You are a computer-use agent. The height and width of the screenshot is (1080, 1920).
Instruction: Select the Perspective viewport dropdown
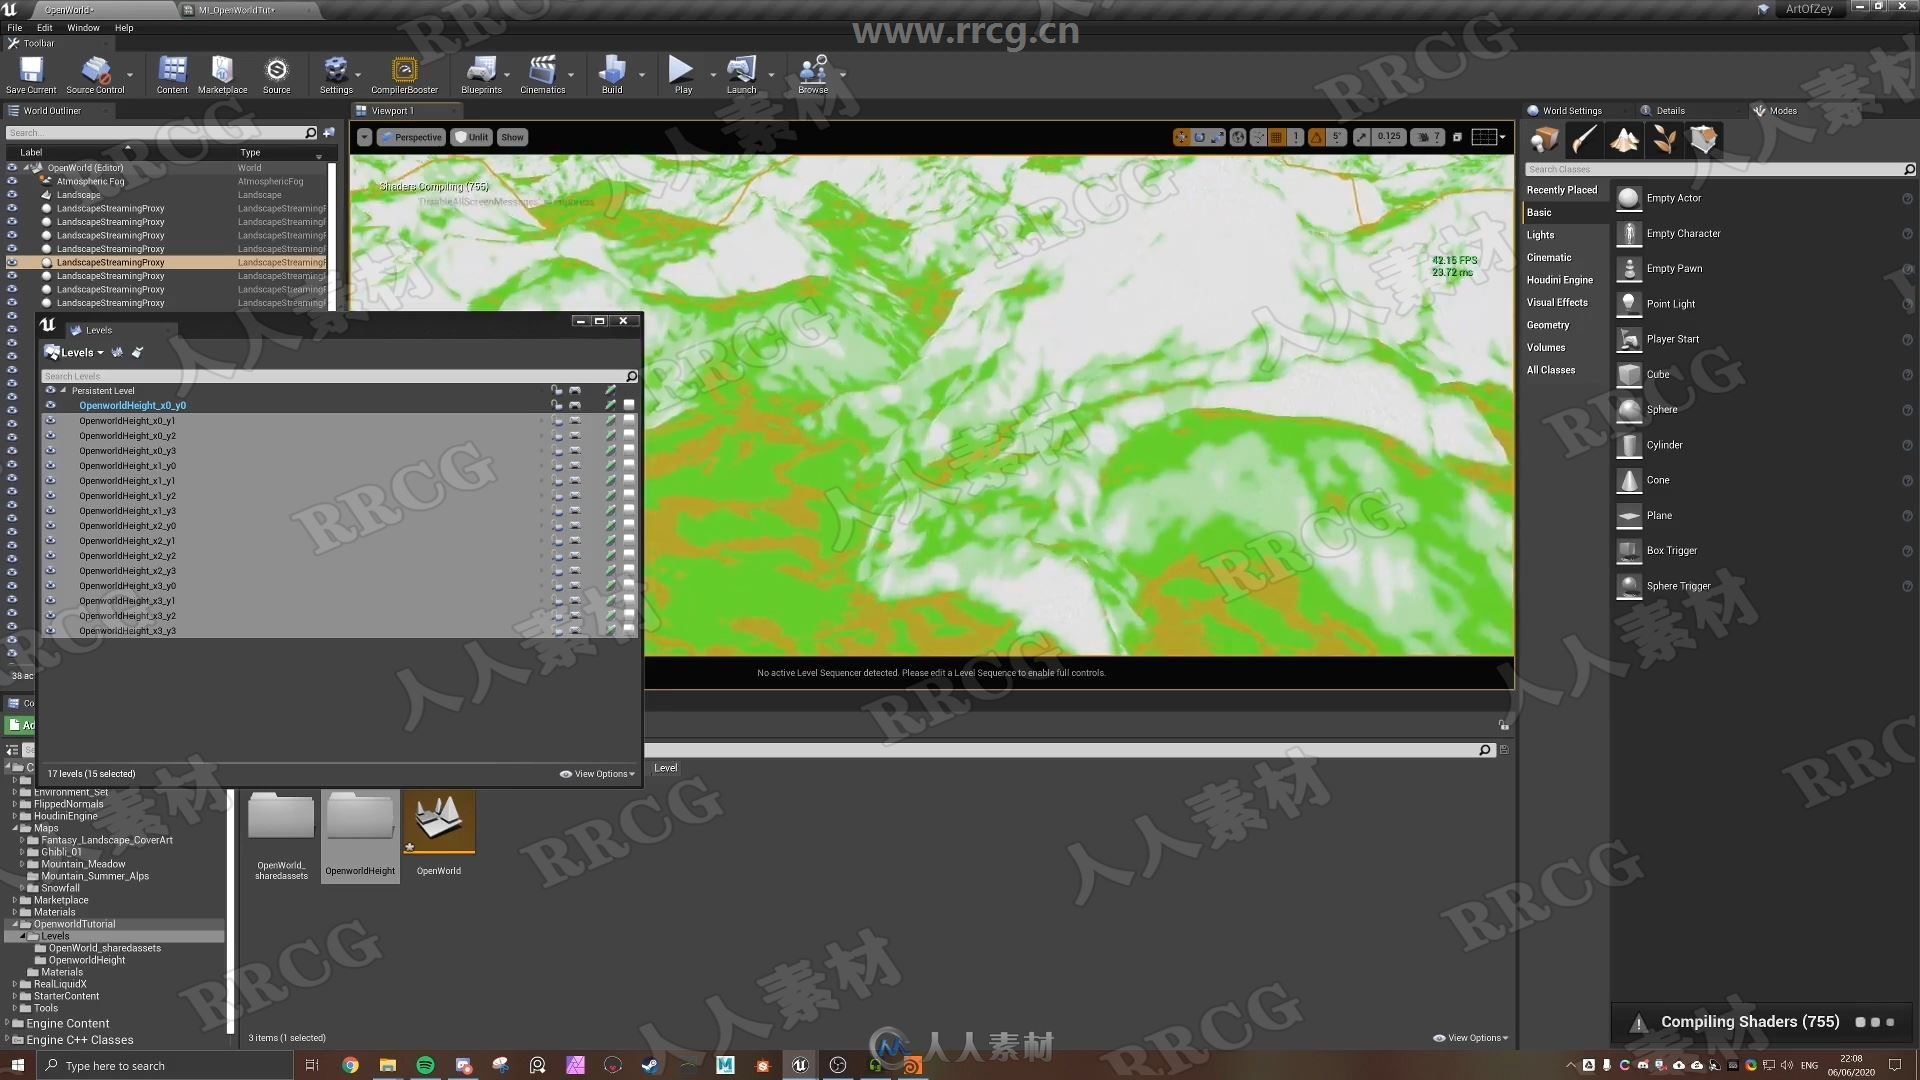tap(413, 137)
